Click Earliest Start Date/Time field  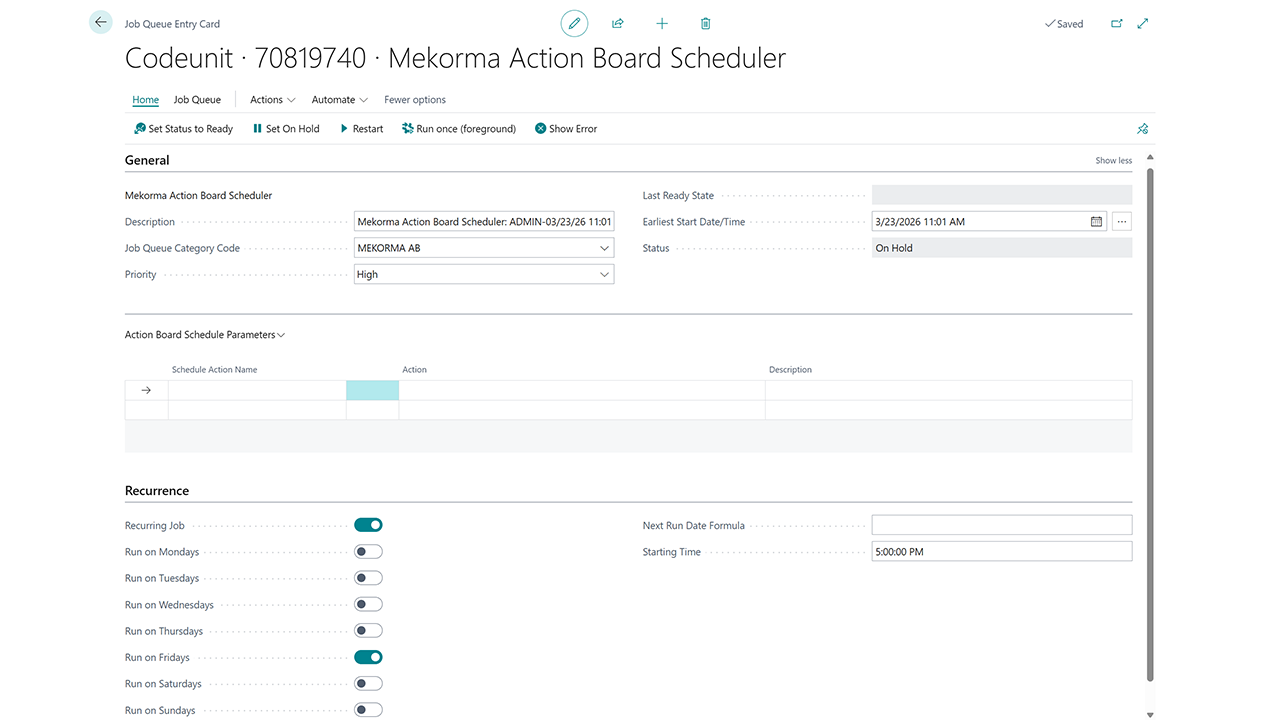[x=980, y=222]
